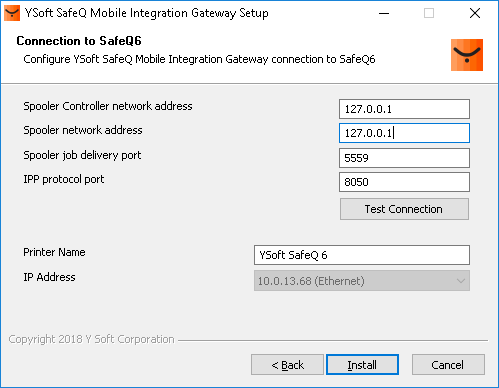Focus the Spooler Controller network address field
Screen dimensions: 499x388
404,109
